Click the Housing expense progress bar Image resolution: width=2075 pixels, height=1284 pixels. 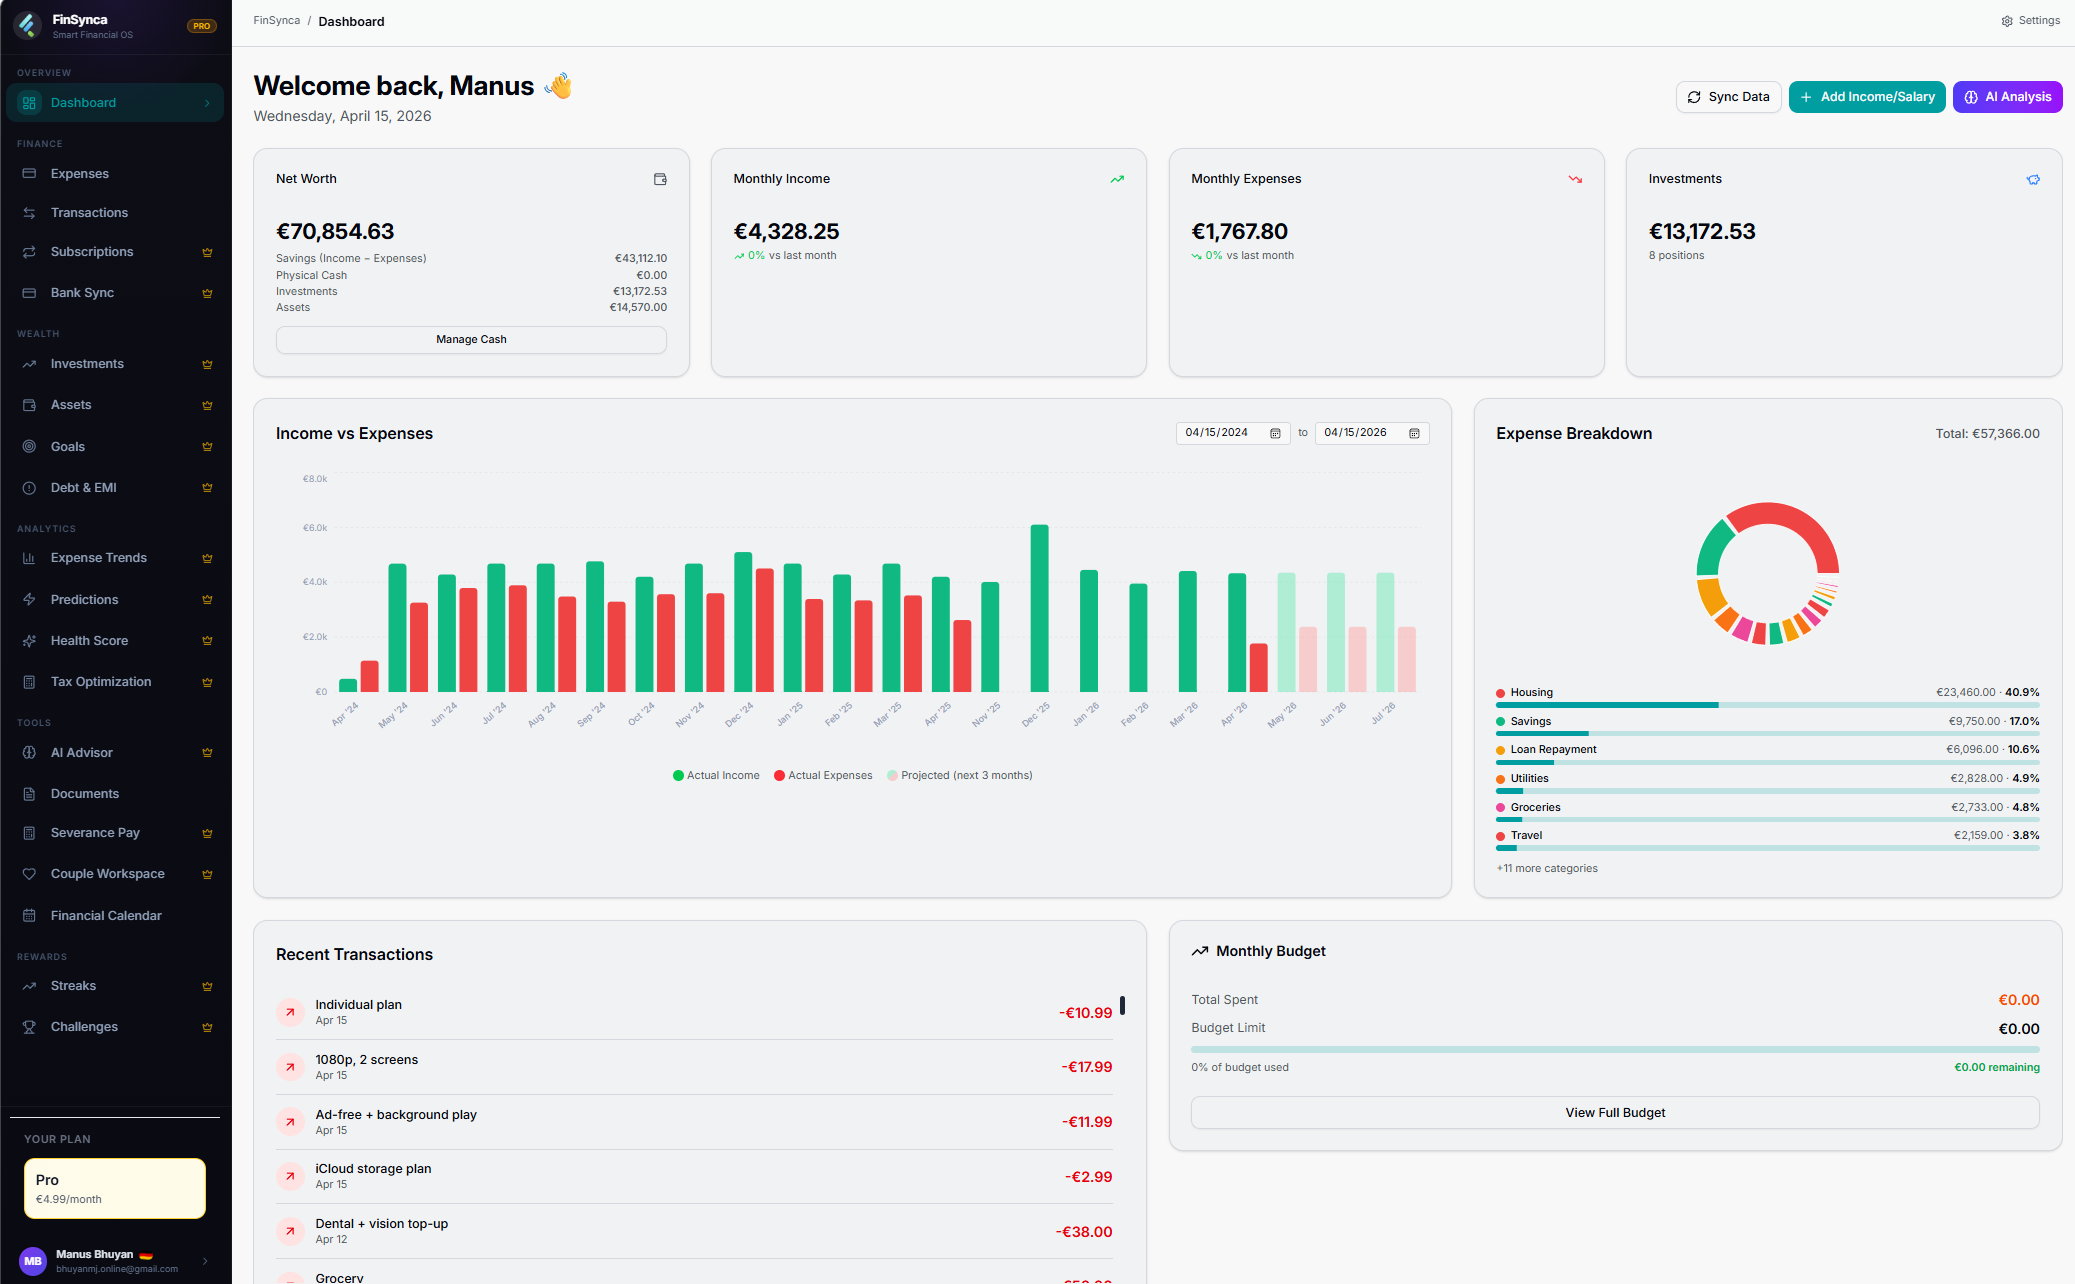(1766, 705)
